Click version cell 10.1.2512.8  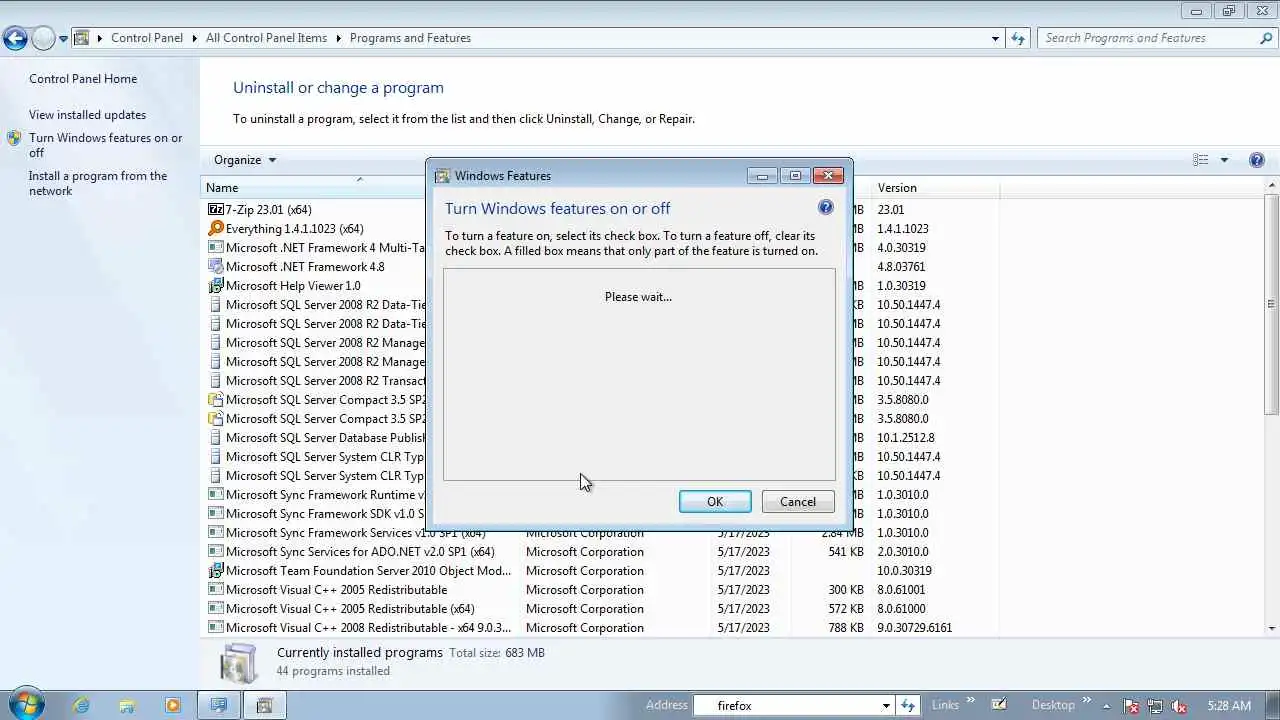(905, 437)
